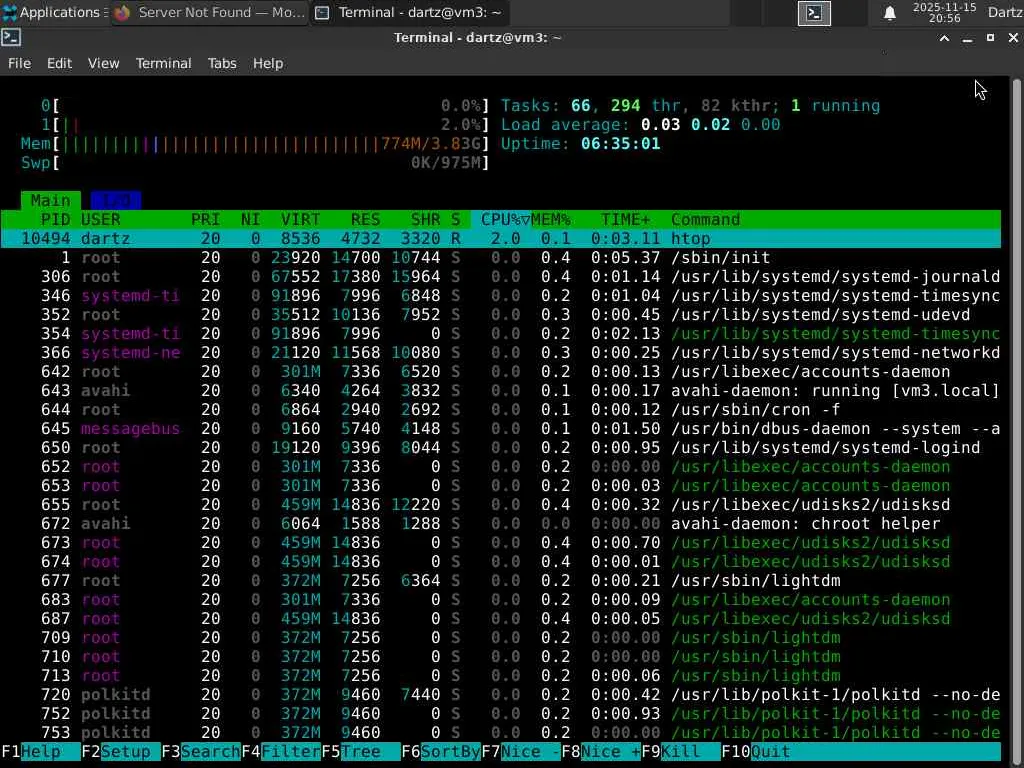Image resolution: width=1024 pixels, height=768 pixels.
Task: Open the notification bell
Action: 889,13
